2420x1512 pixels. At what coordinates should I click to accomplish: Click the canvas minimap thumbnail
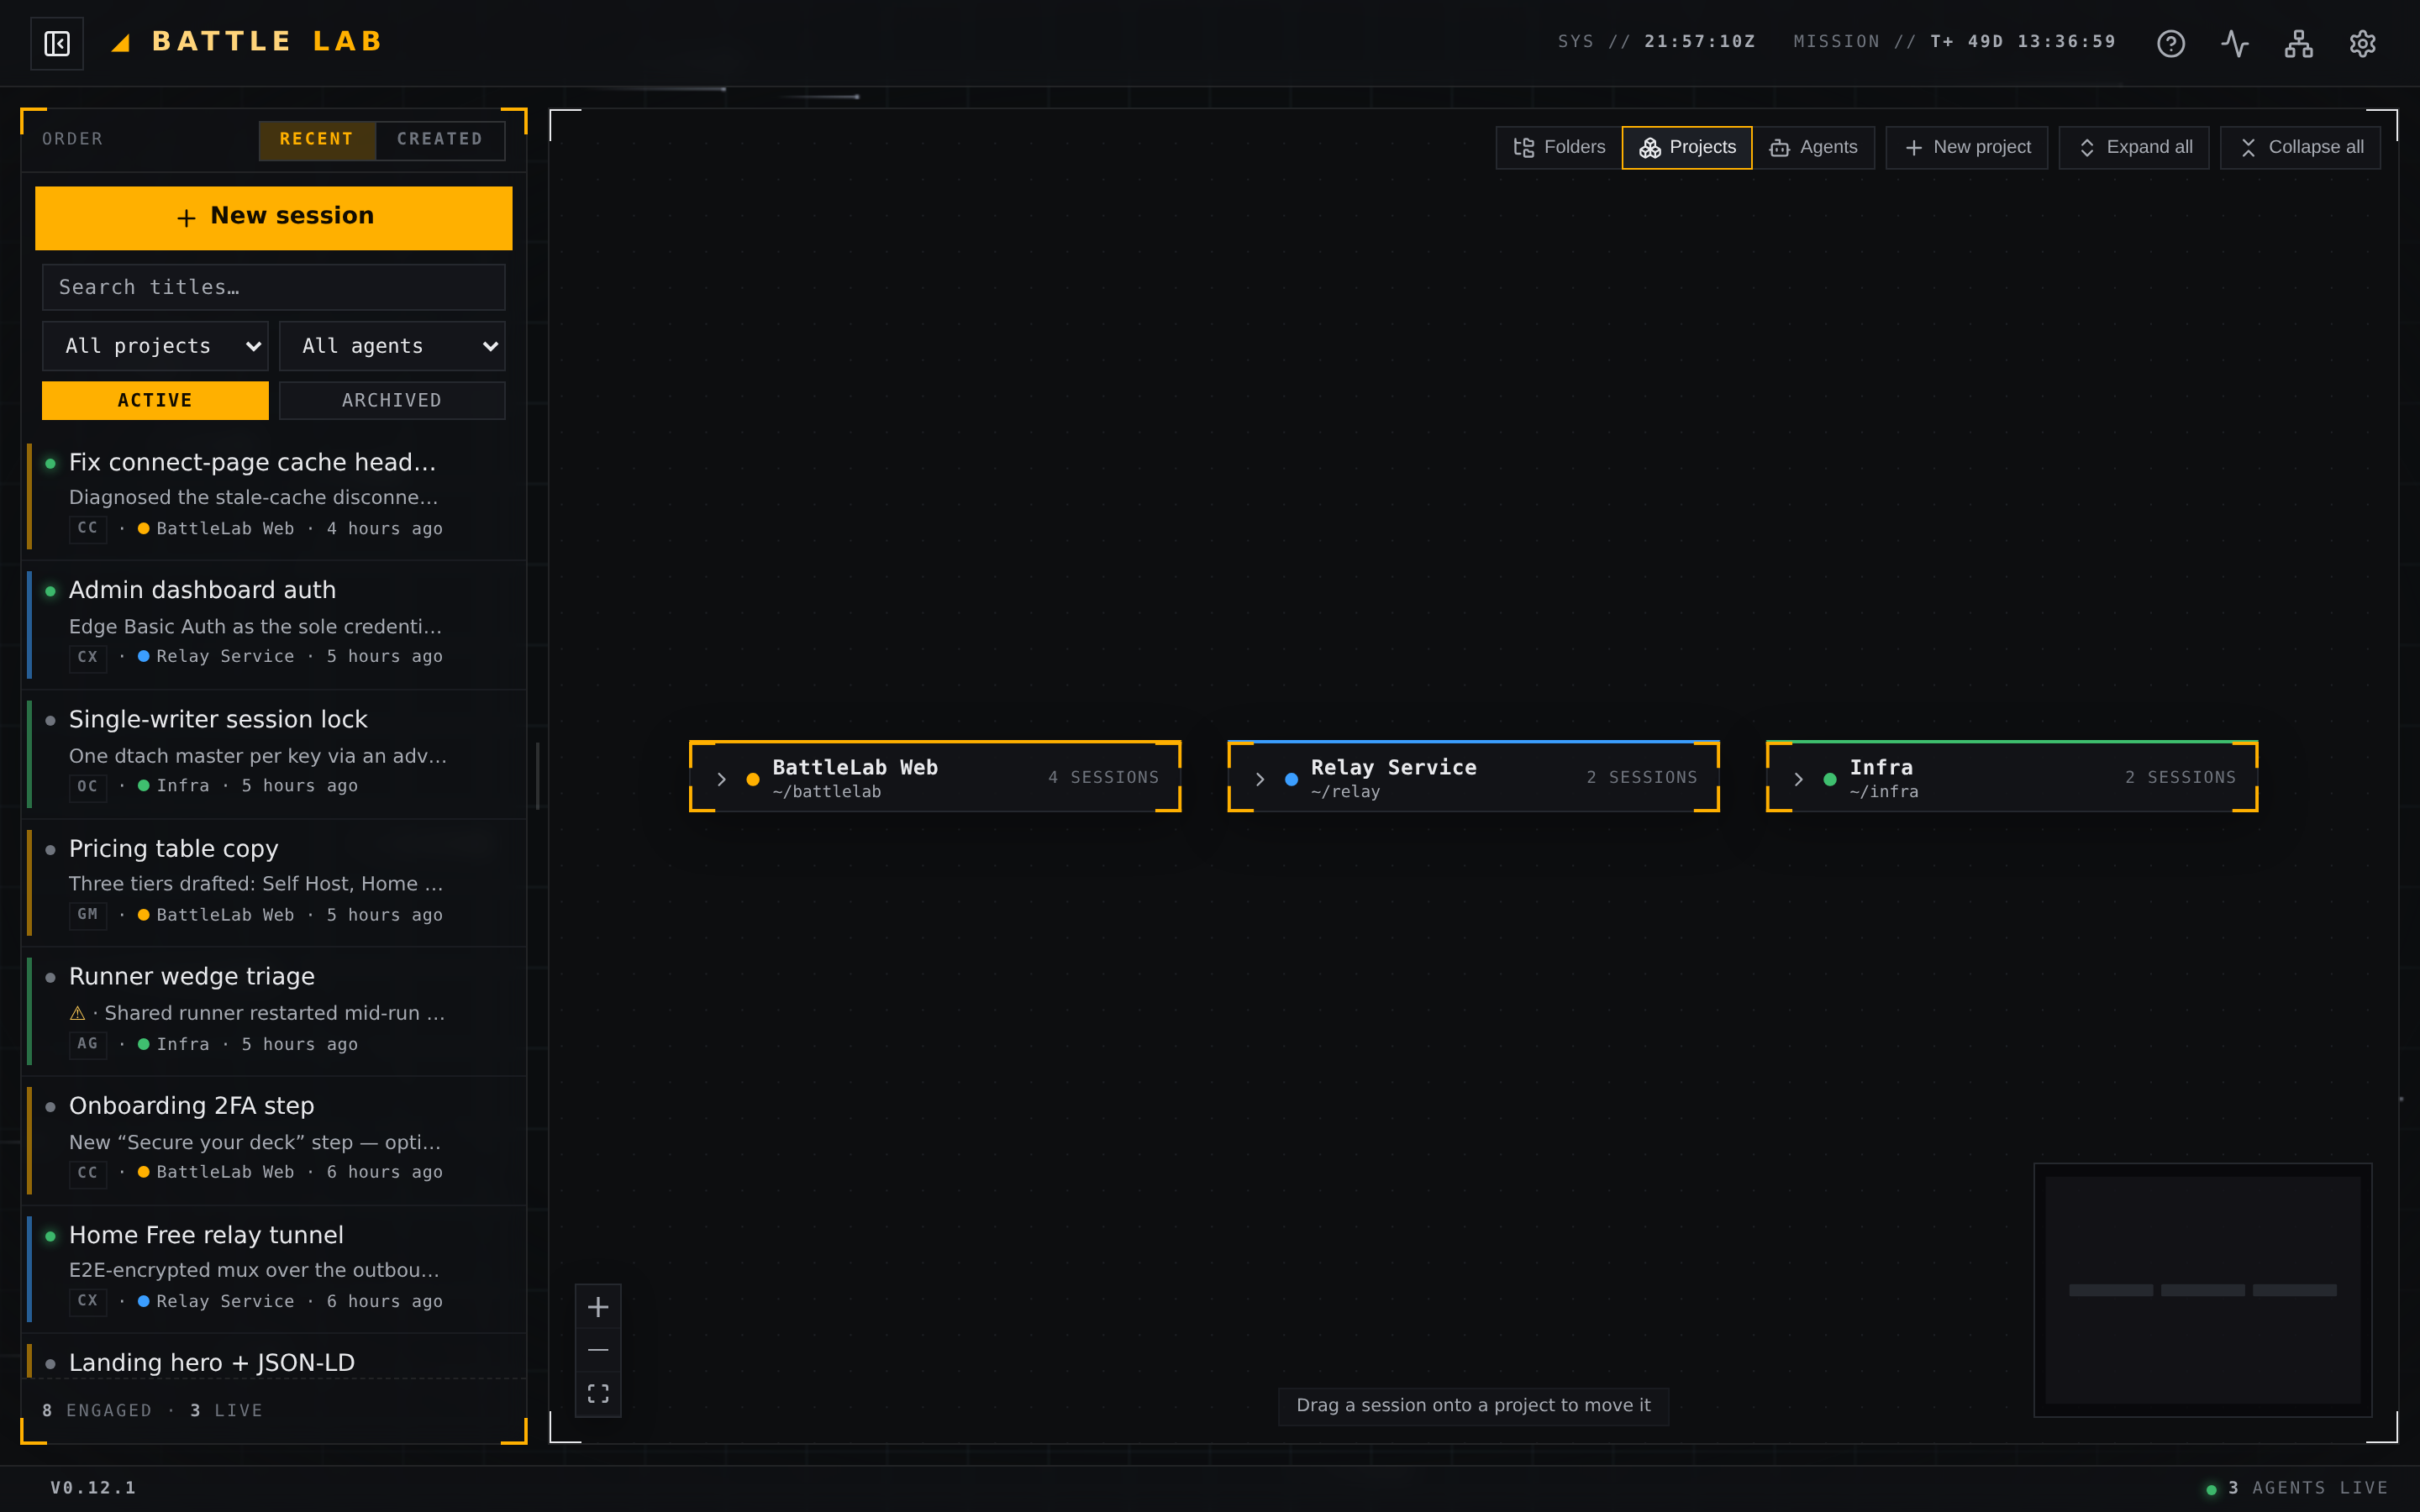pos(2203,1290)
